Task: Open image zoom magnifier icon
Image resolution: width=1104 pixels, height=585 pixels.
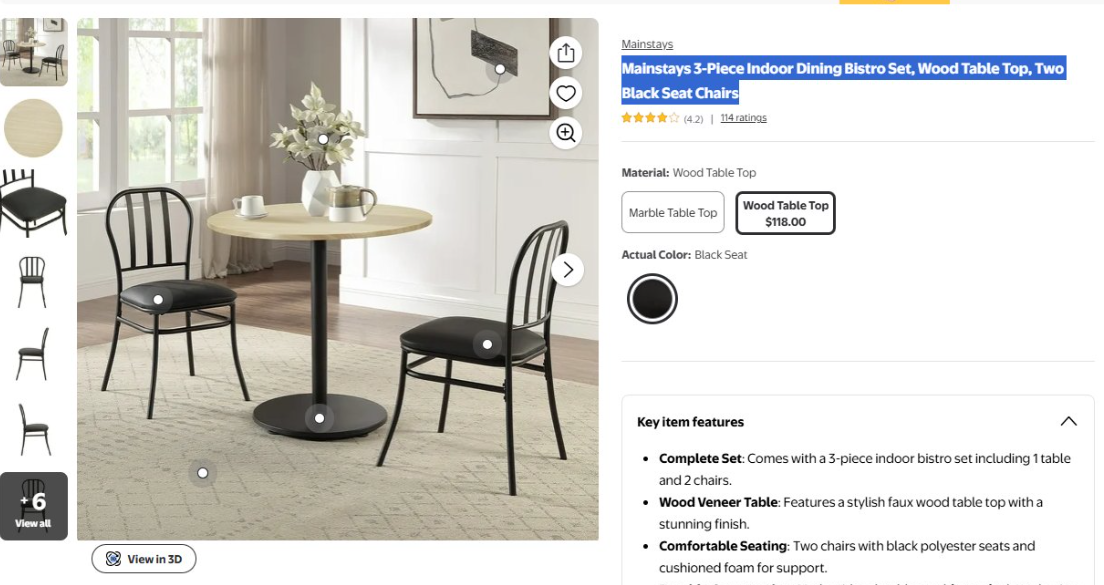Action: (566, 132)
